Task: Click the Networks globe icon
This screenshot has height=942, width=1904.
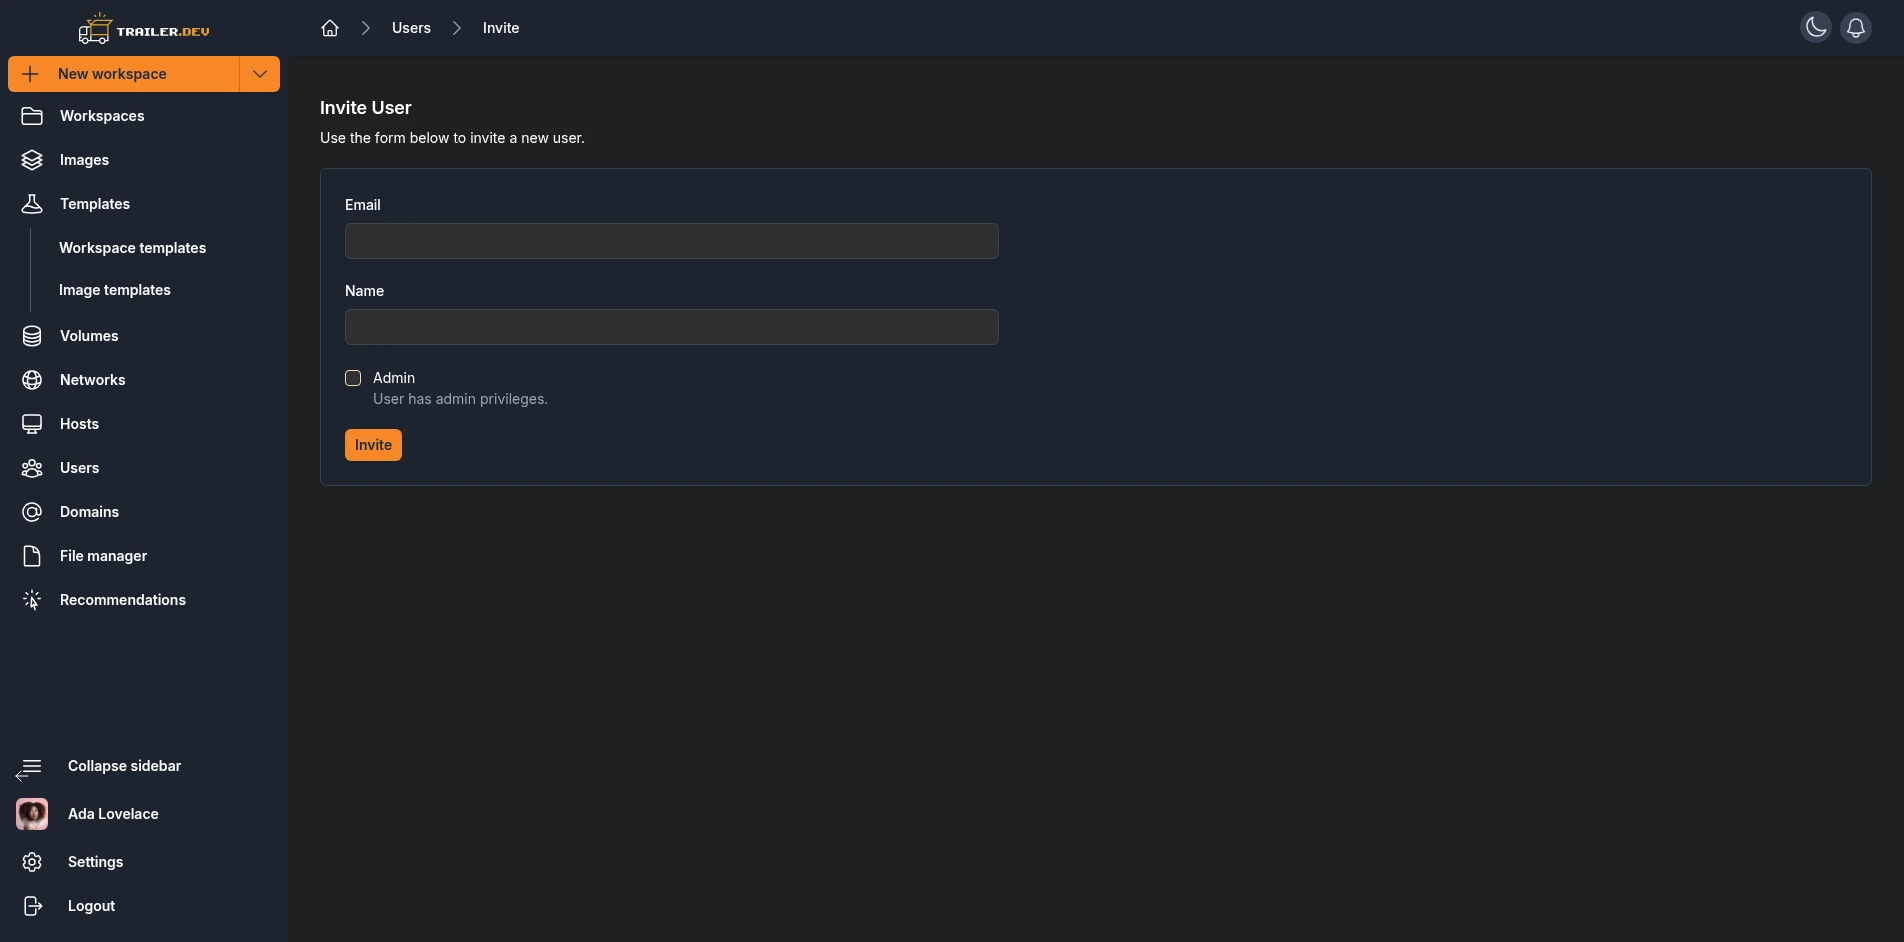Action: [32, 380]
